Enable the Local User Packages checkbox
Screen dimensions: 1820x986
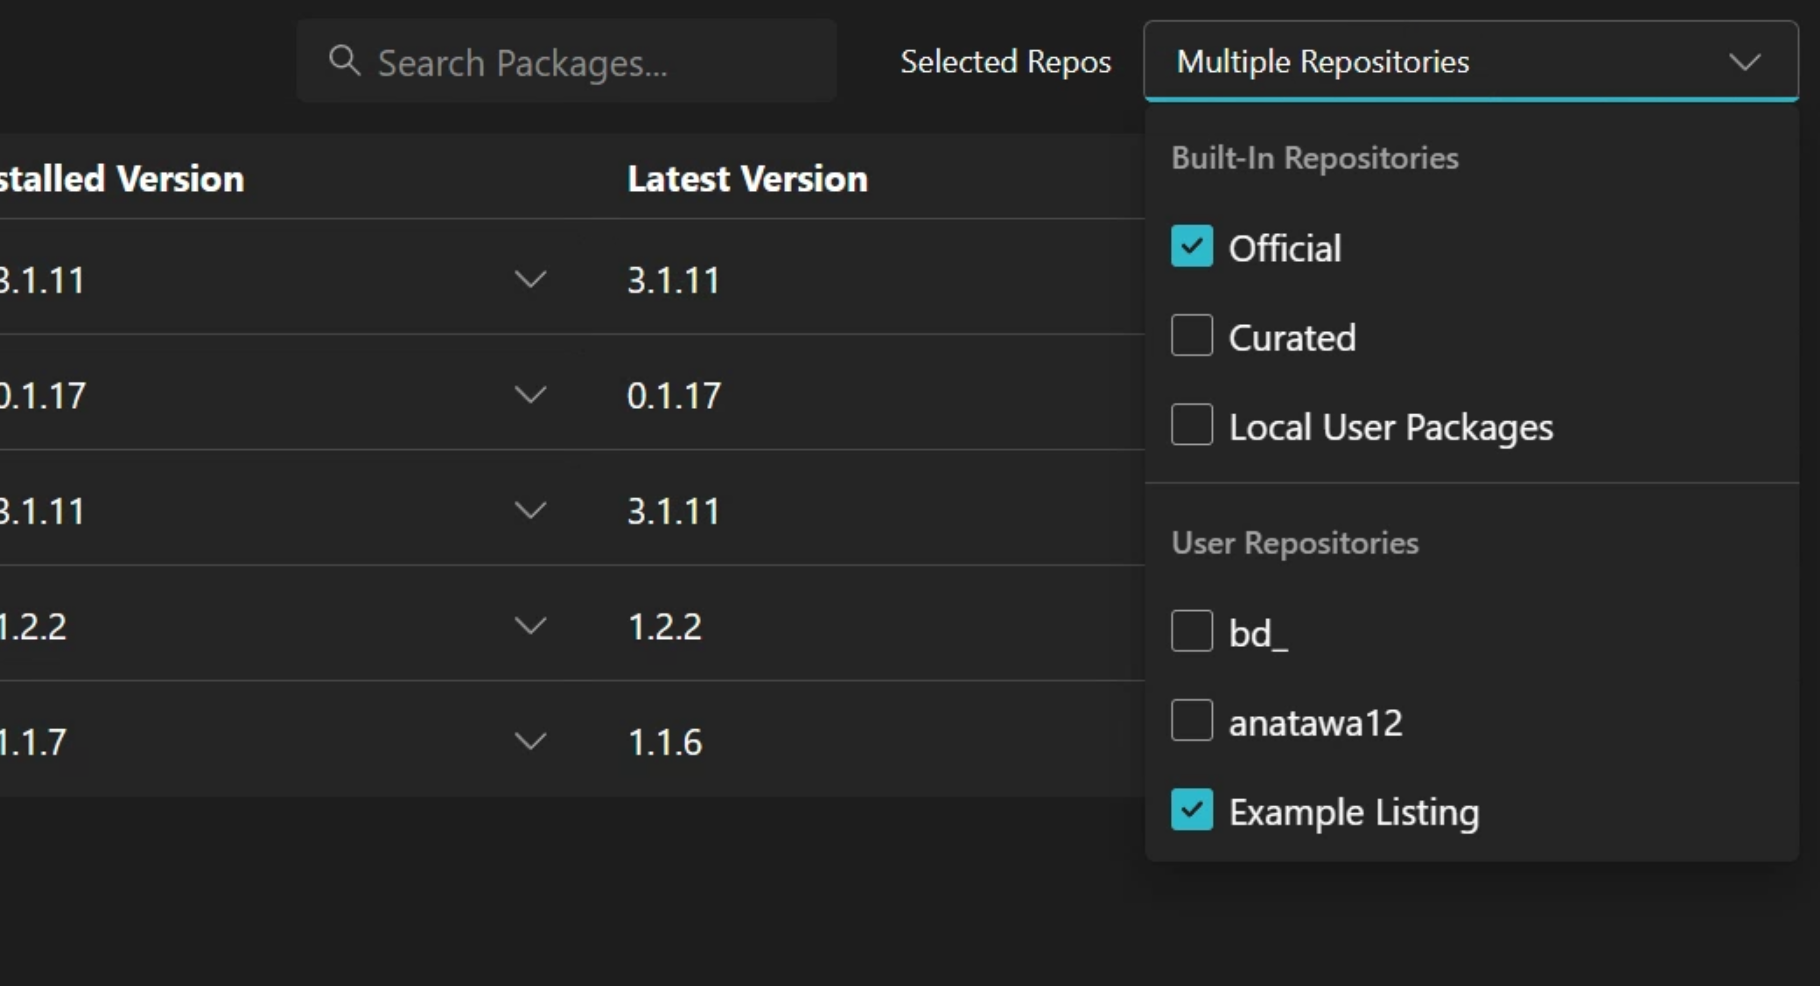1192,425
